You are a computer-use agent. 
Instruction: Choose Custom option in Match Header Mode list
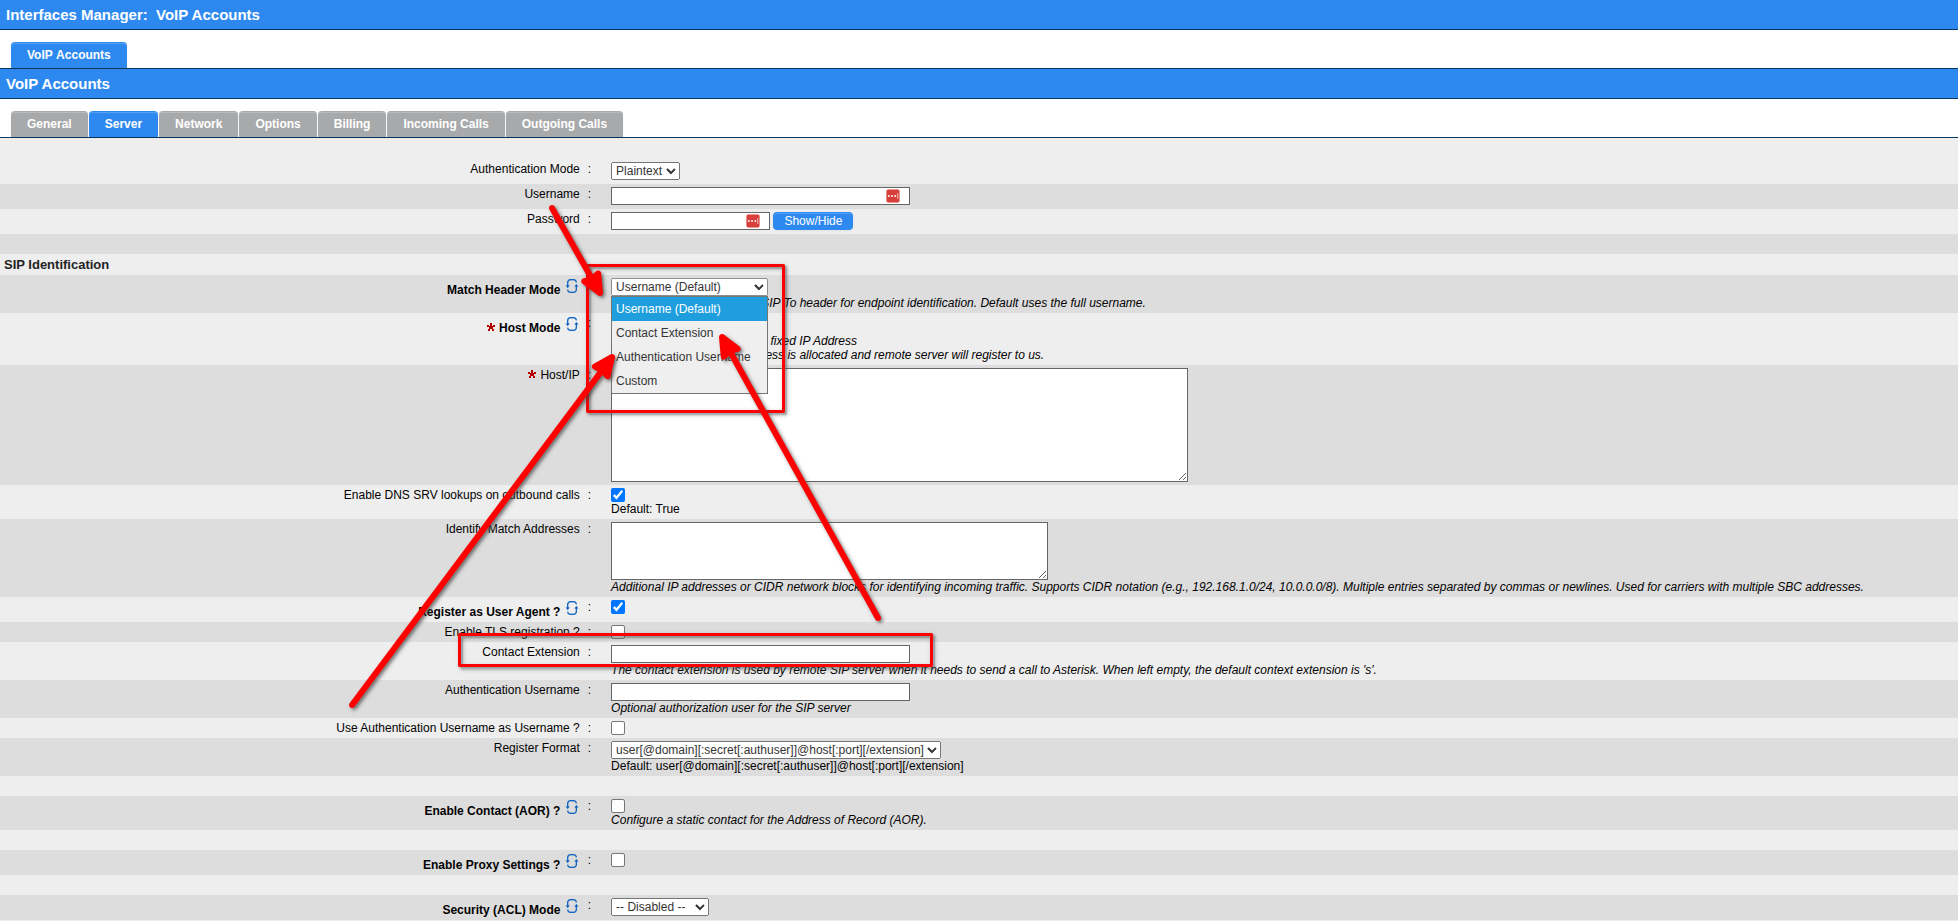click(637, 381)
